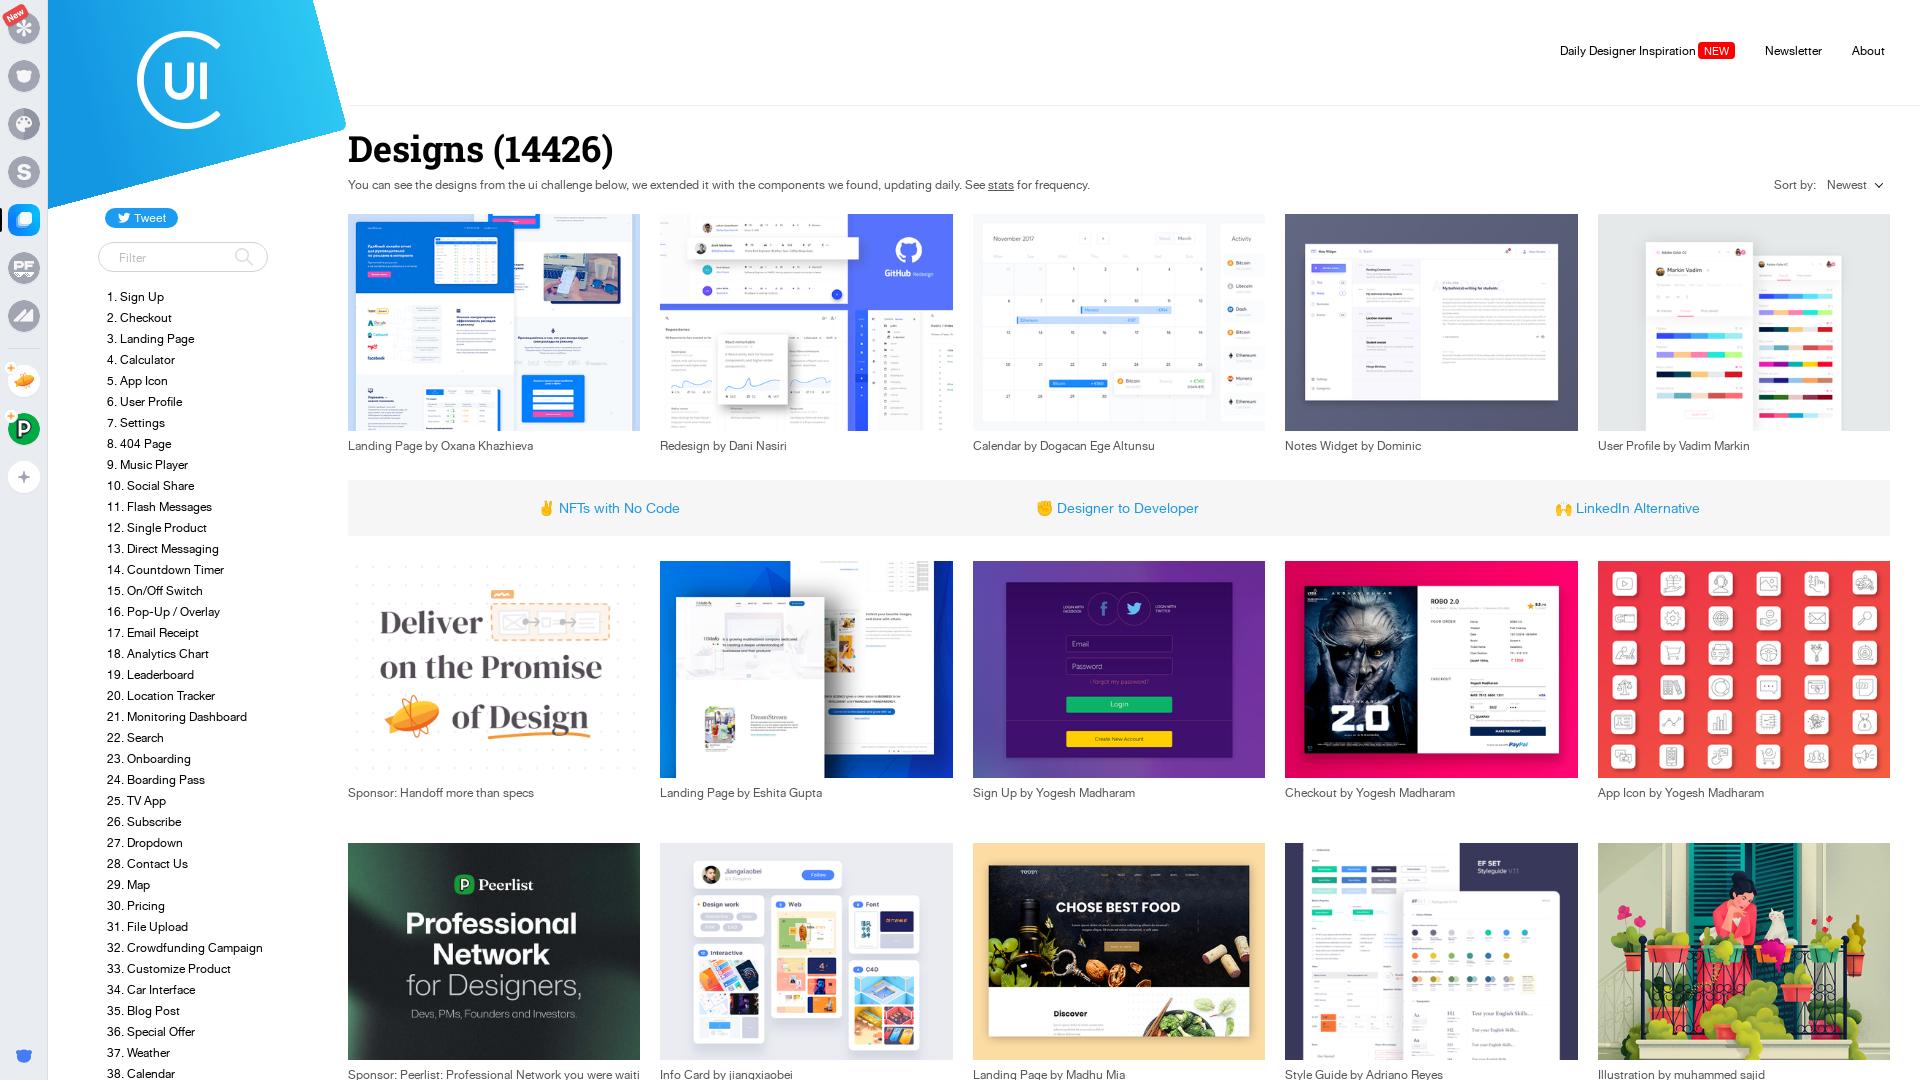Select the Landing Page by Oxana thumbnail

tap(493, 322)
